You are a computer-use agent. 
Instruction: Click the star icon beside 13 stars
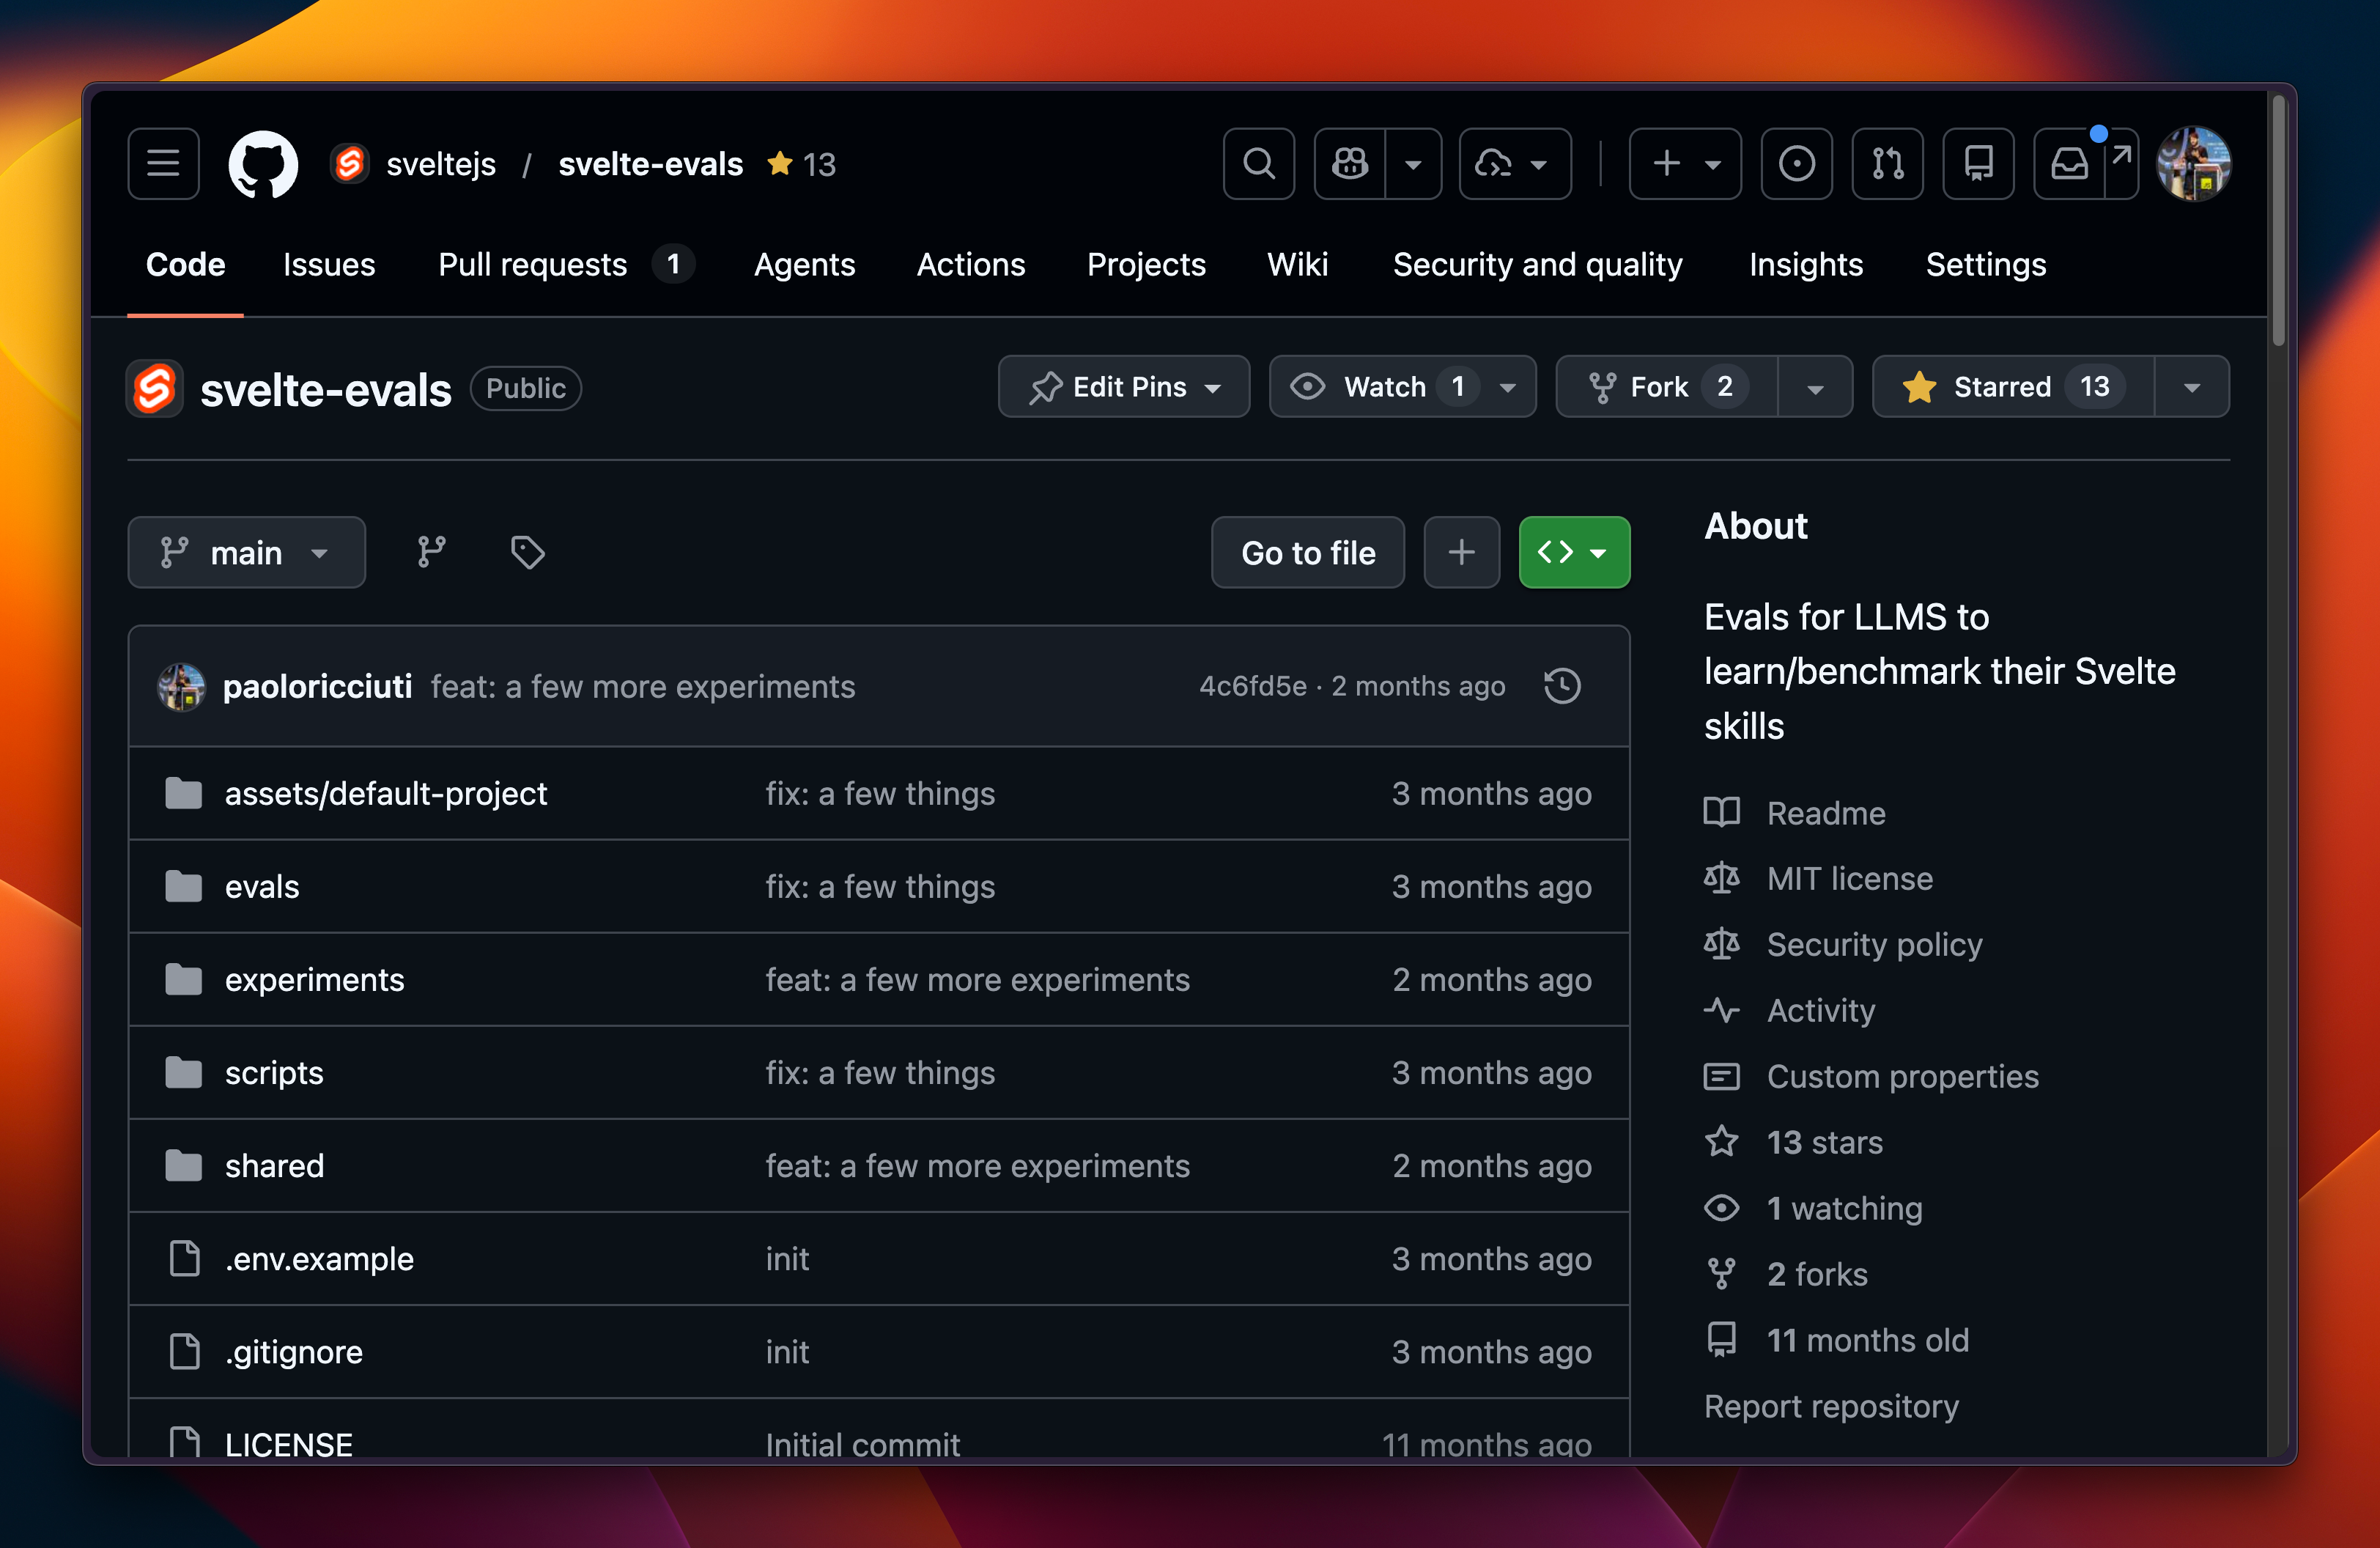pyautogui.click(x=1722, y=1141)
